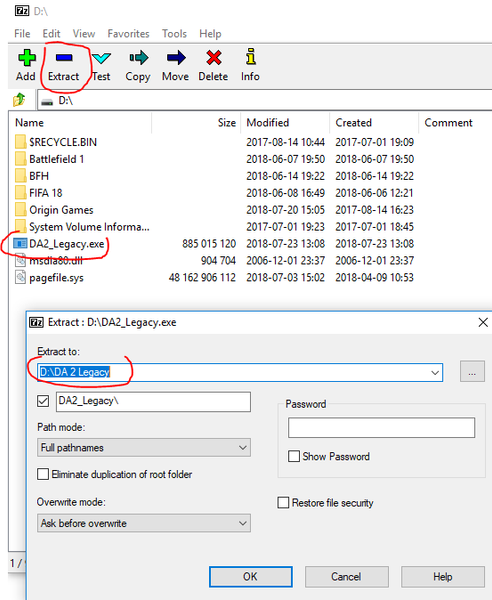Enable Restore file security option
The height and width of the screenshot is (600, 492).
(x=283, y=502)
